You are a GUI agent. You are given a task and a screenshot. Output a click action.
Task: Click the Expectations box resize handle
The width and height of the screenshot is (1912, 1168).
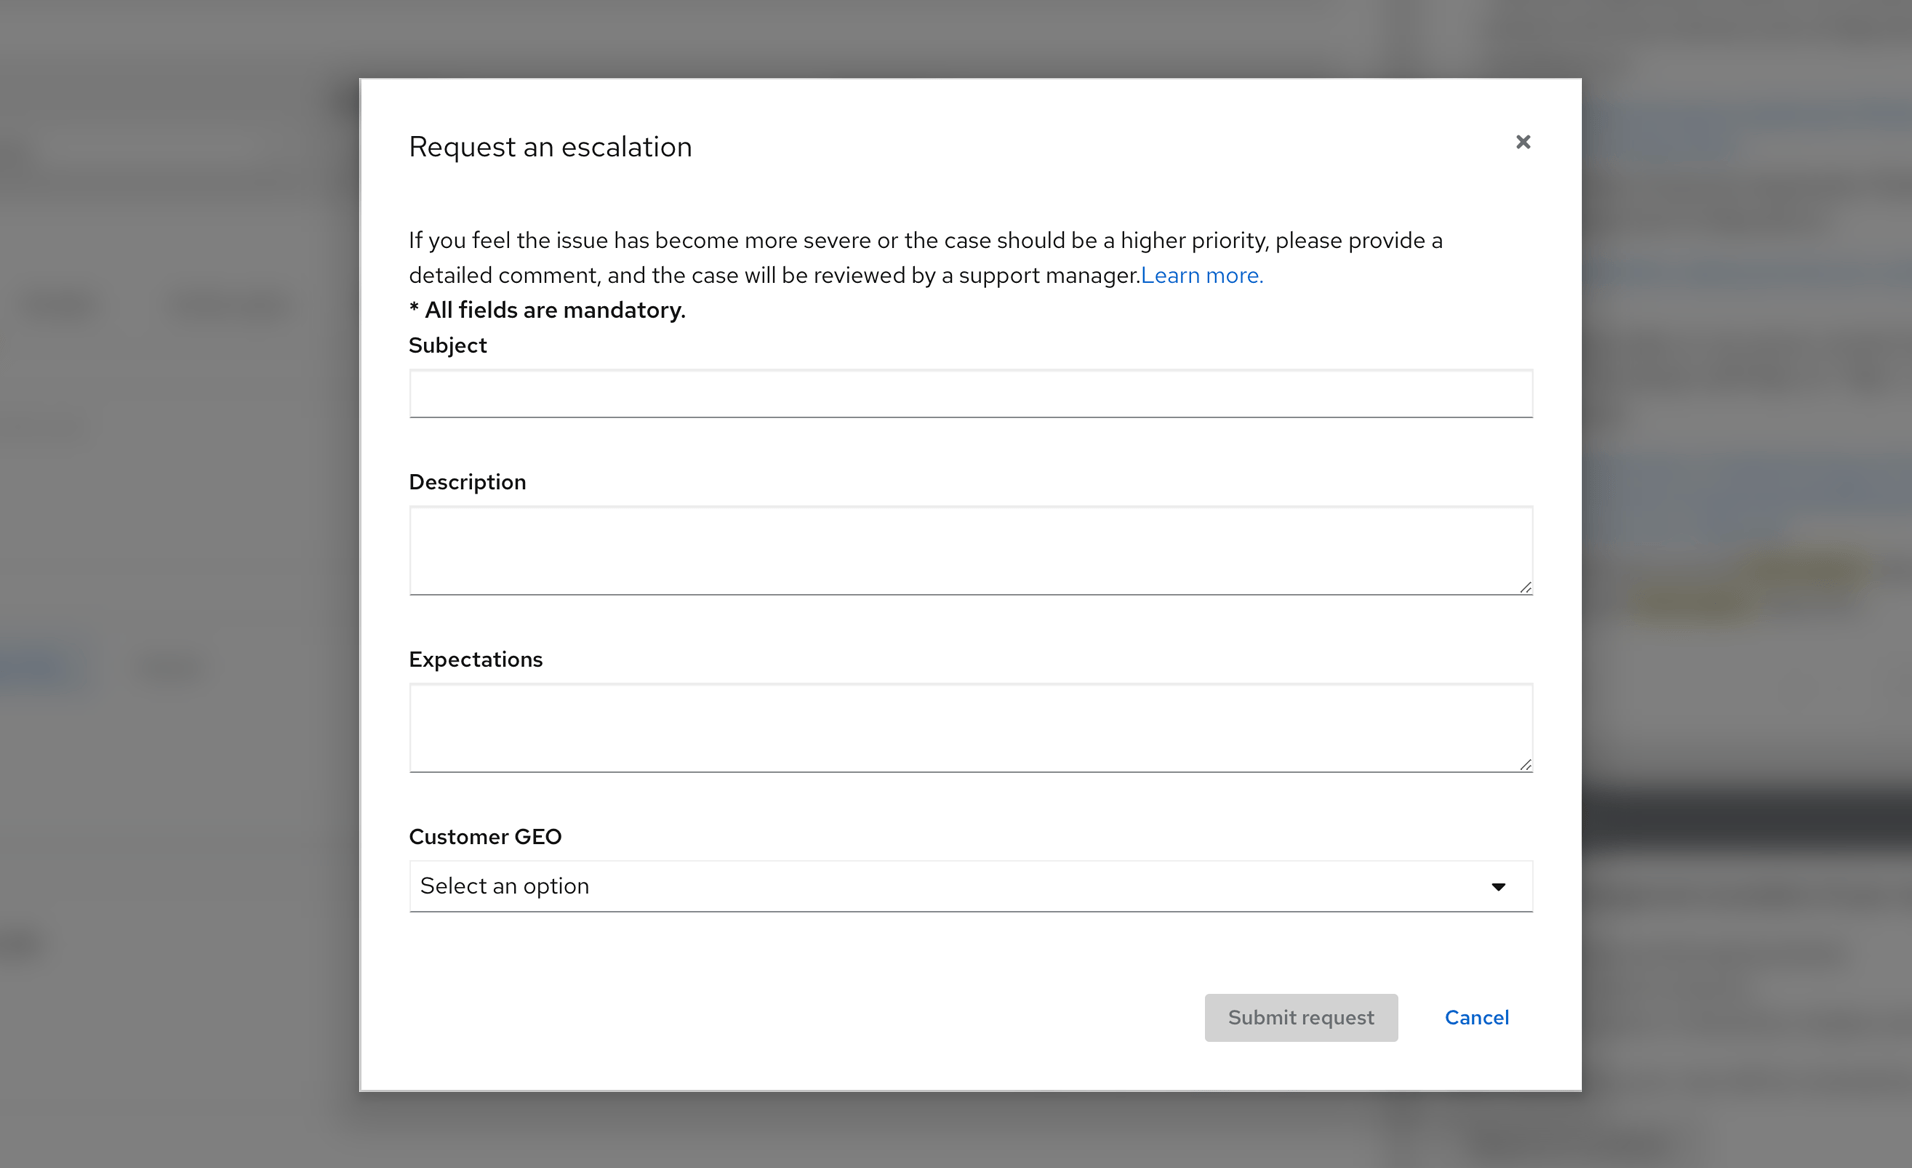1525,765
